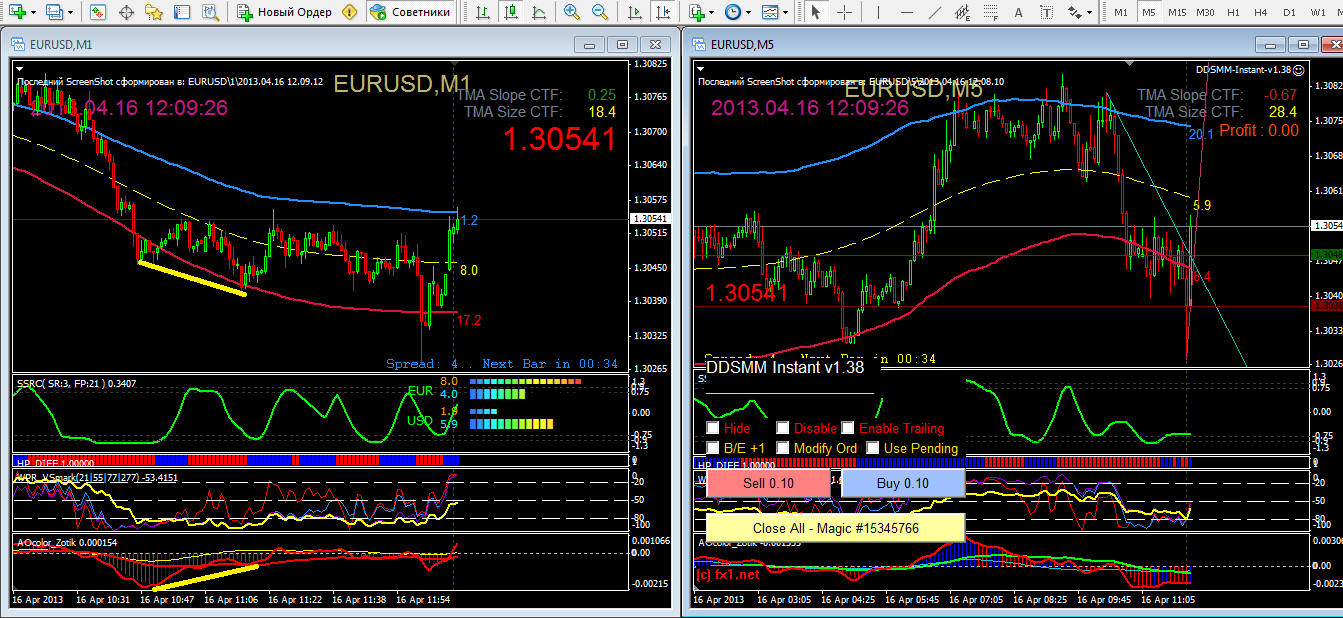The width and height of the screenshot is (1343, 618).
Task: Open the profiles icon
Action: pyautogui.click(x=54, y=12)
